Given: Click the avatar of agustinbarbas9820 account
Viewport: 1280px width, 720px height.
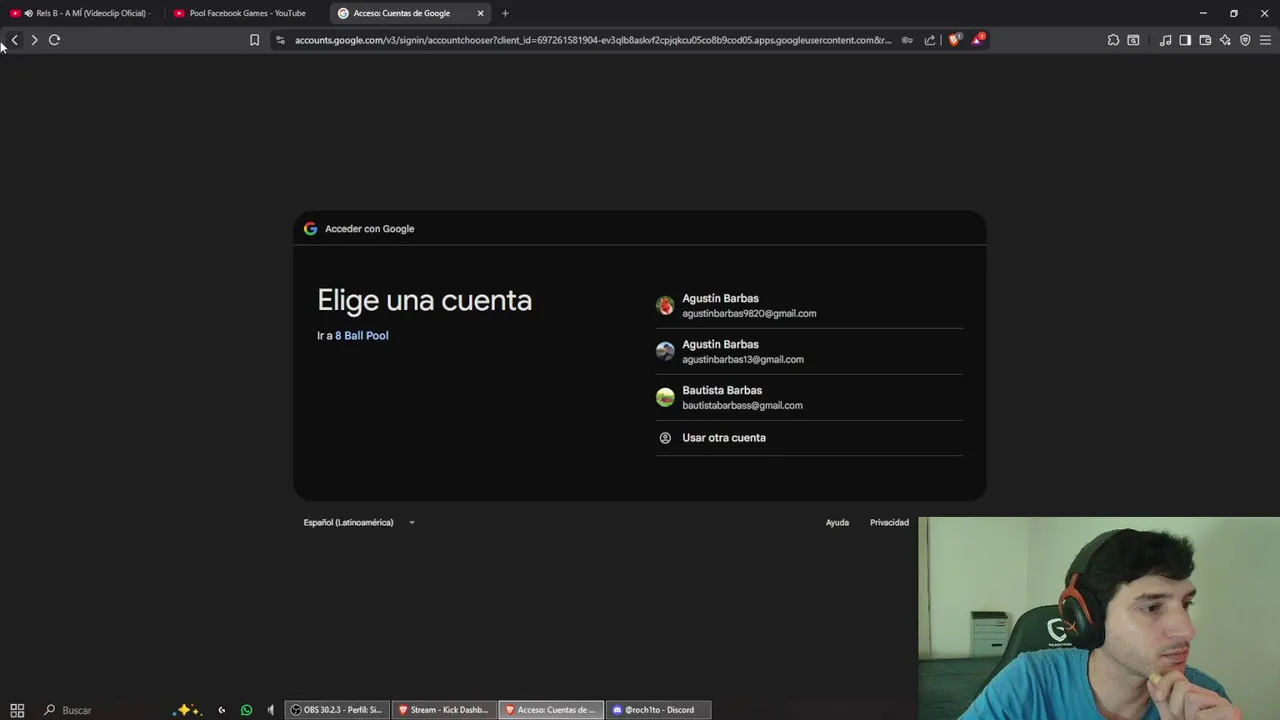Looking at the screenshot, I should click(665, 306).
